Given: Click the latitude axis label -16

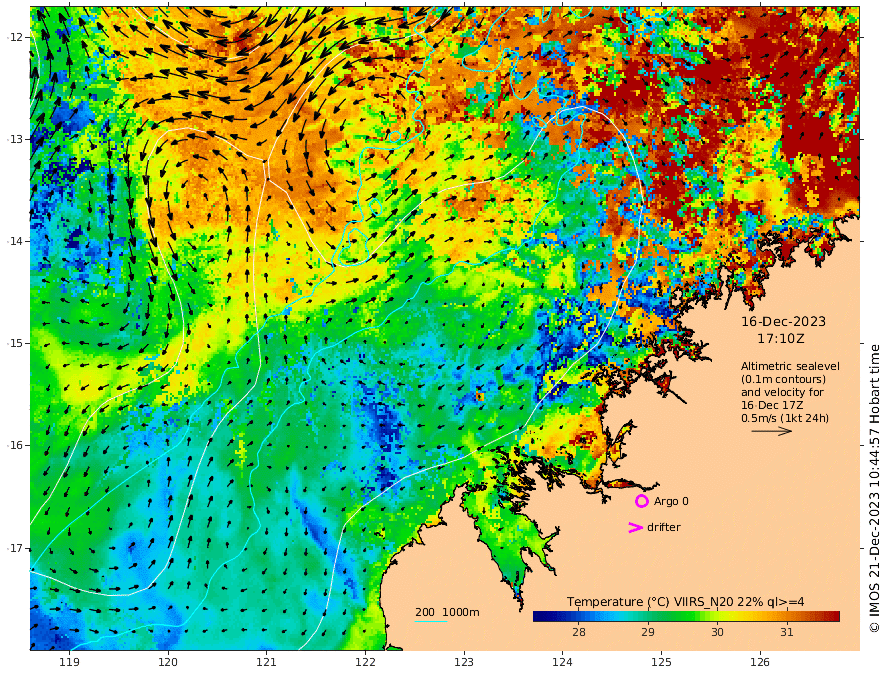Looking at the screenshot, I should (x=15, y=445).
